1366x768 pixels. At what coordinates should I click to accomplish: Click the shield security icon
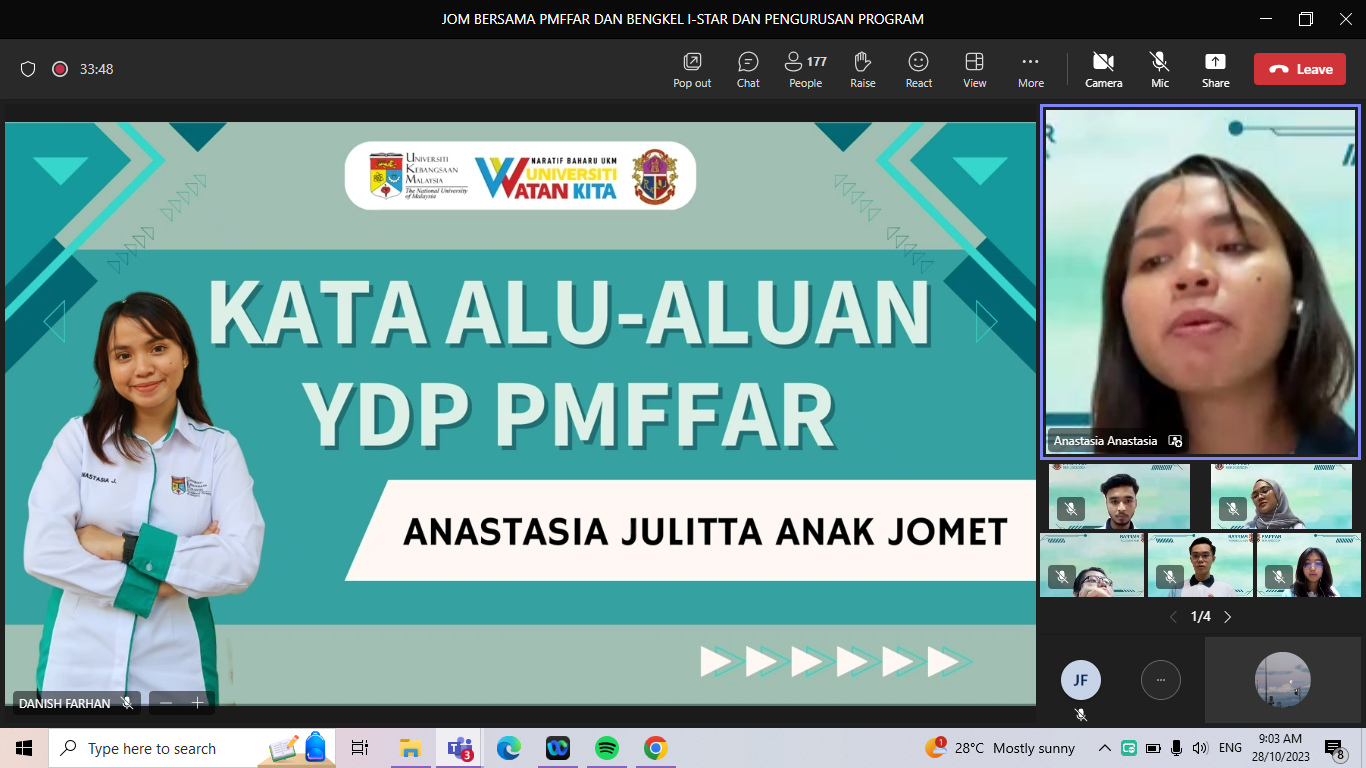coord(28,69)
